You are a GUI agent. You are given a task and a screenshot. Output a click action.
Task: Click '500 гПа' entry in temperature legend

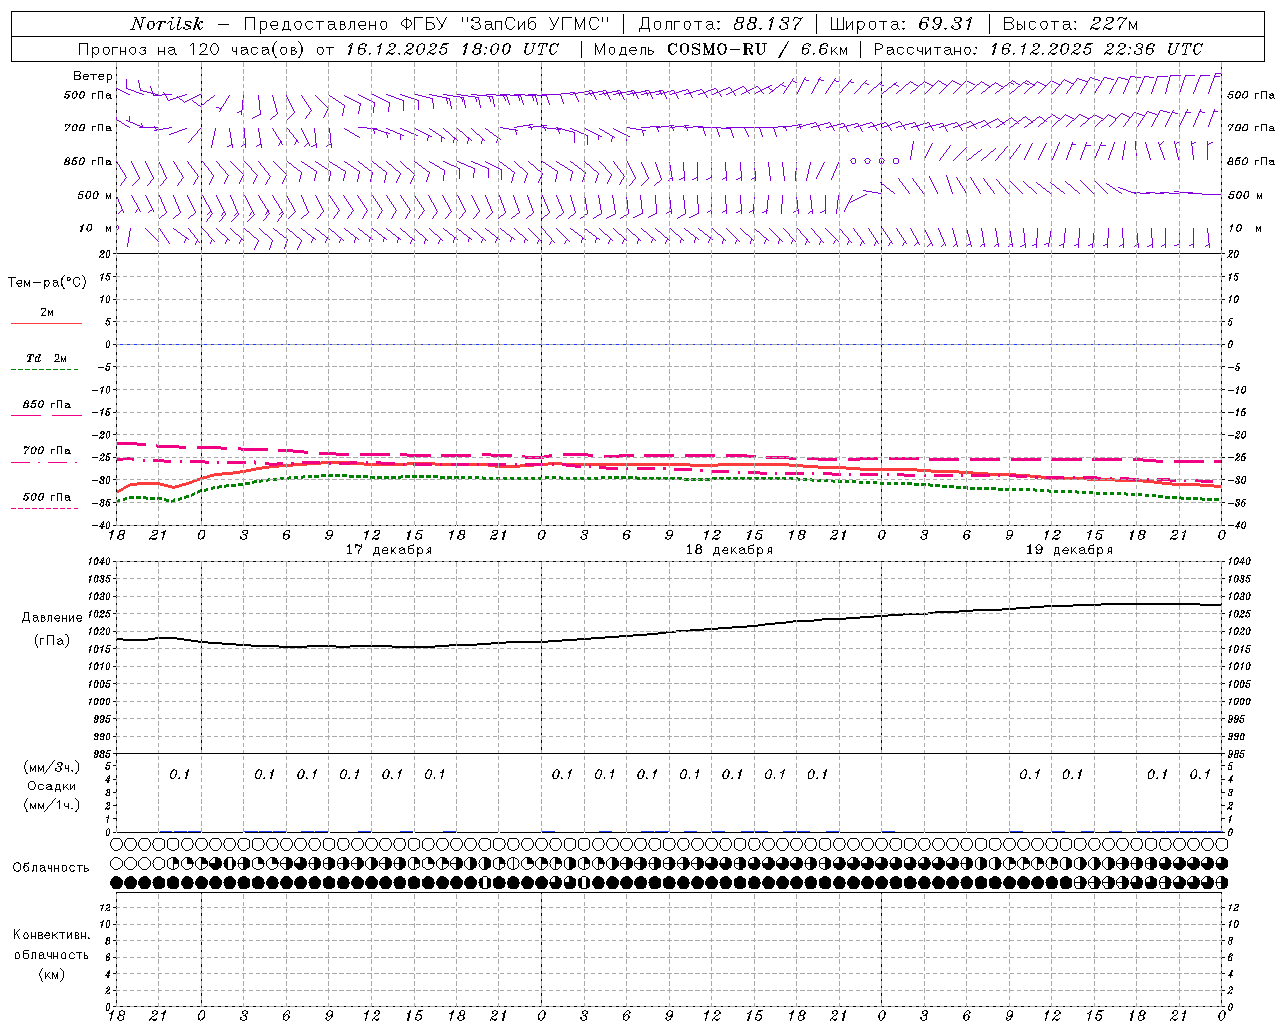pyautogui.click(x=47, y=497)
